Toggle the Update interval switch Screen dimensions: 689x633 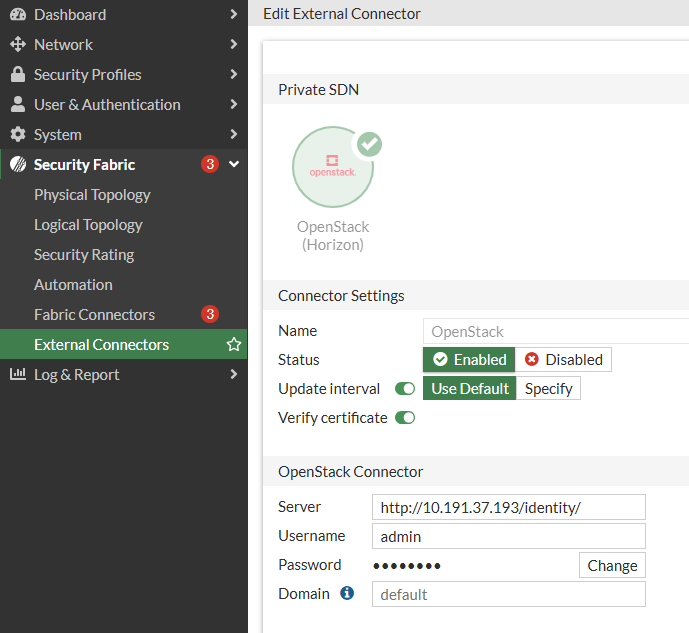(x=405, y=389)
